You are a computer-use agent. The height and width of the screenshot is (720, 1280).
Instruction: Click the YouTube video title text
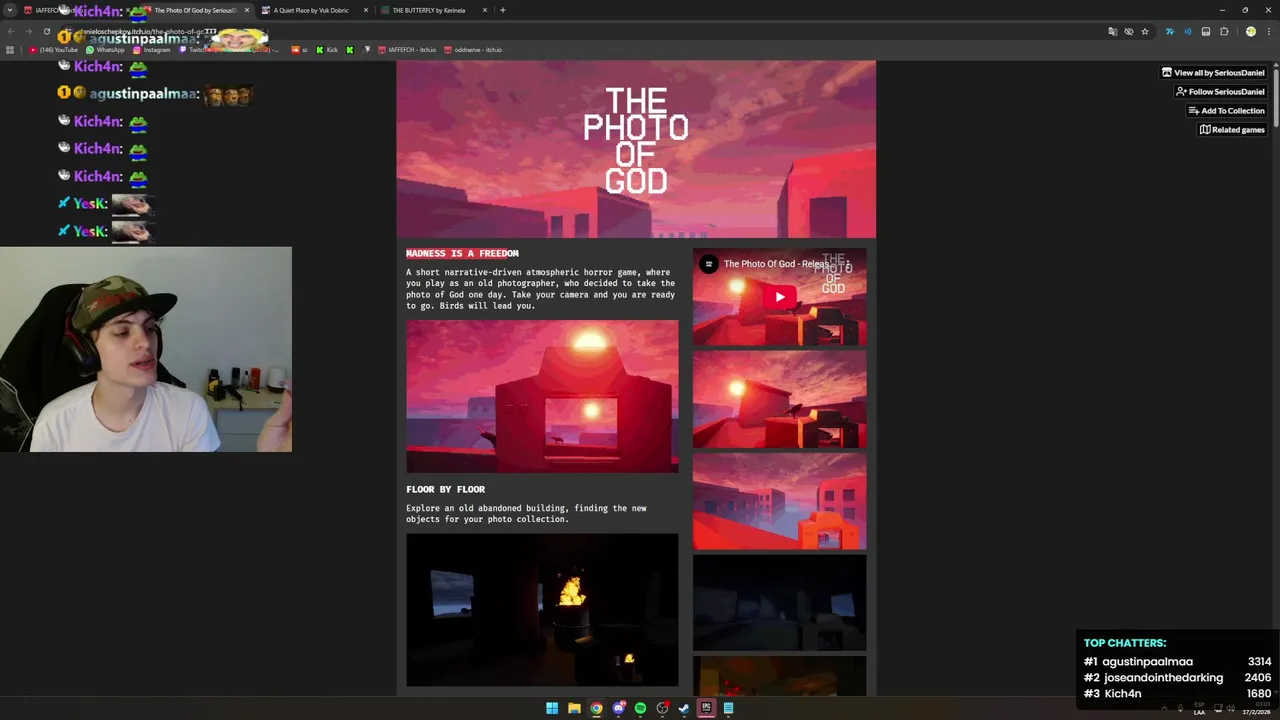coord(775,264)
